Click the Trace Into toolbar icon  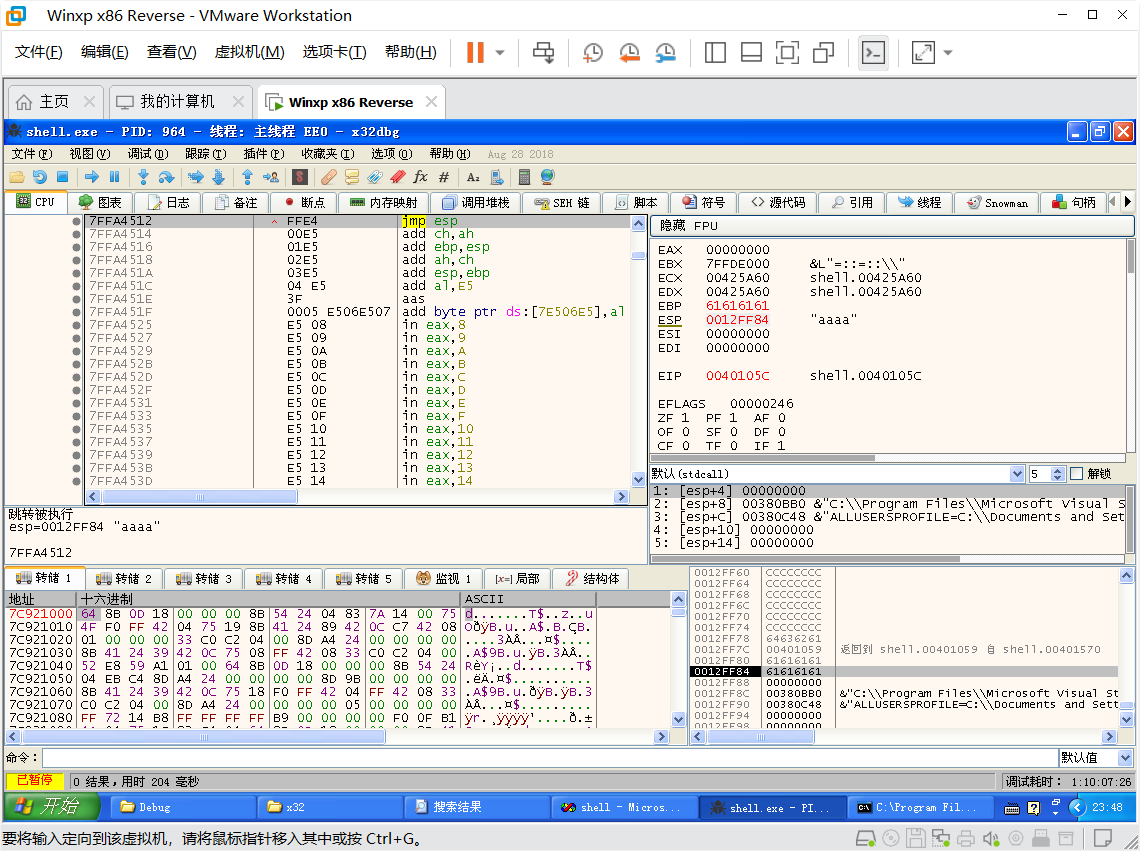point(196,177)
